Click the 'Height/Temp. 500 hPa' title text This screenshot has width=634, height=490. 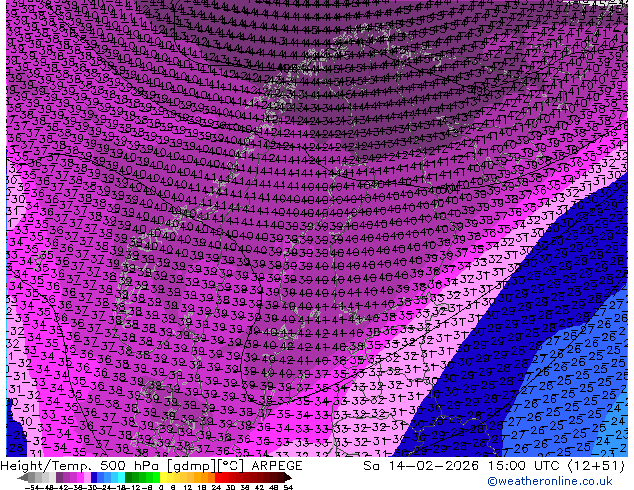coord(80,466)
